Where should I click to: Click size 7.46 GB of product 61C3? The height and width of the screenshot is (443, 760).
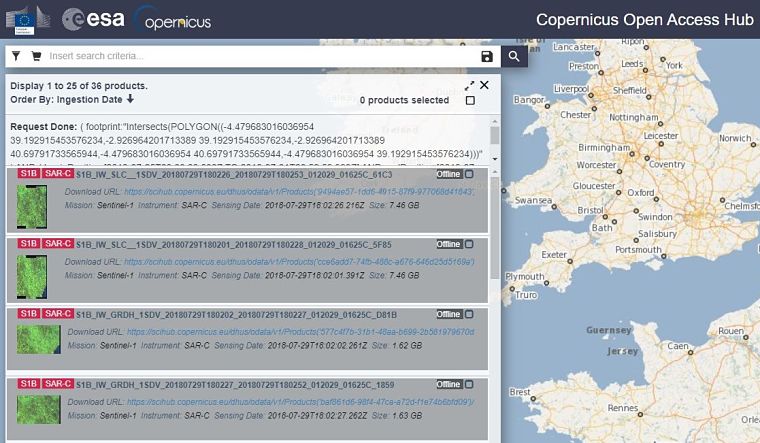pos(404,205)
